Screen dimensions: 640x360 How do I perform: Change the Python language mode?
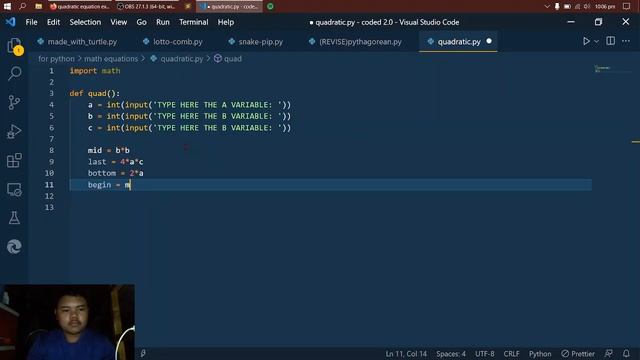pos(540,353)
